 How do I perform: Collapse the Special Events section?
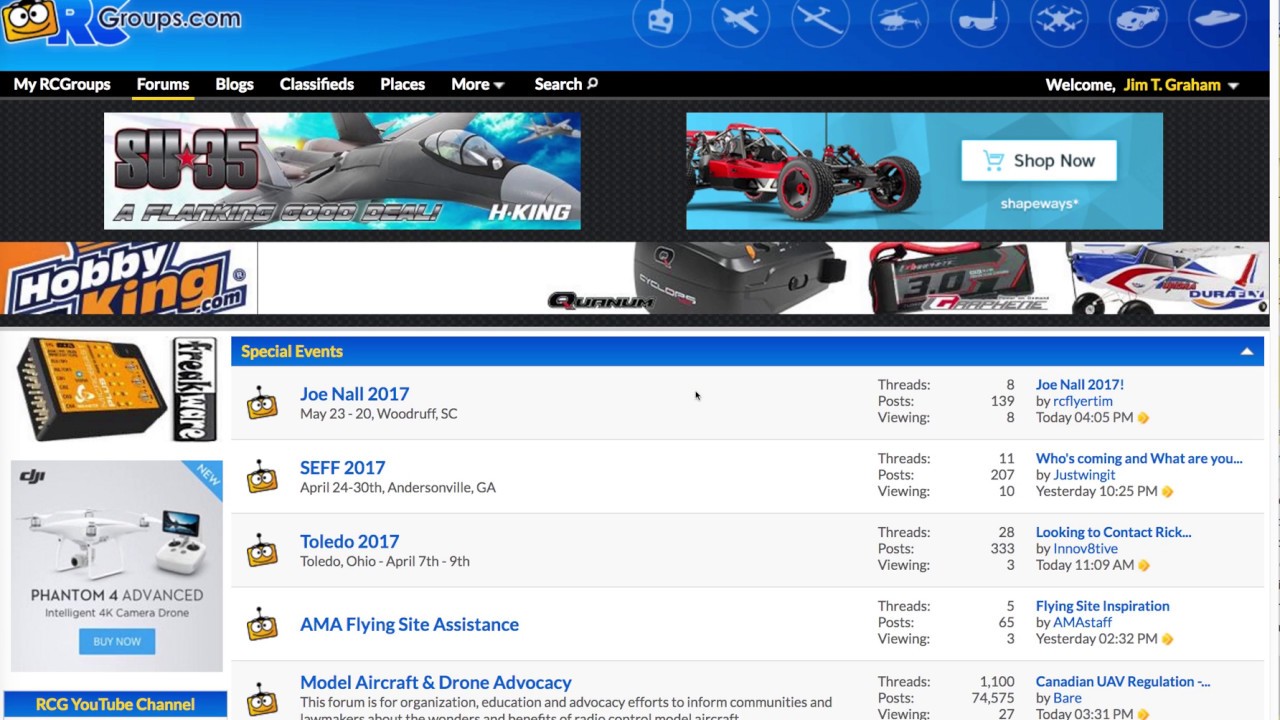click(1247, 351)
